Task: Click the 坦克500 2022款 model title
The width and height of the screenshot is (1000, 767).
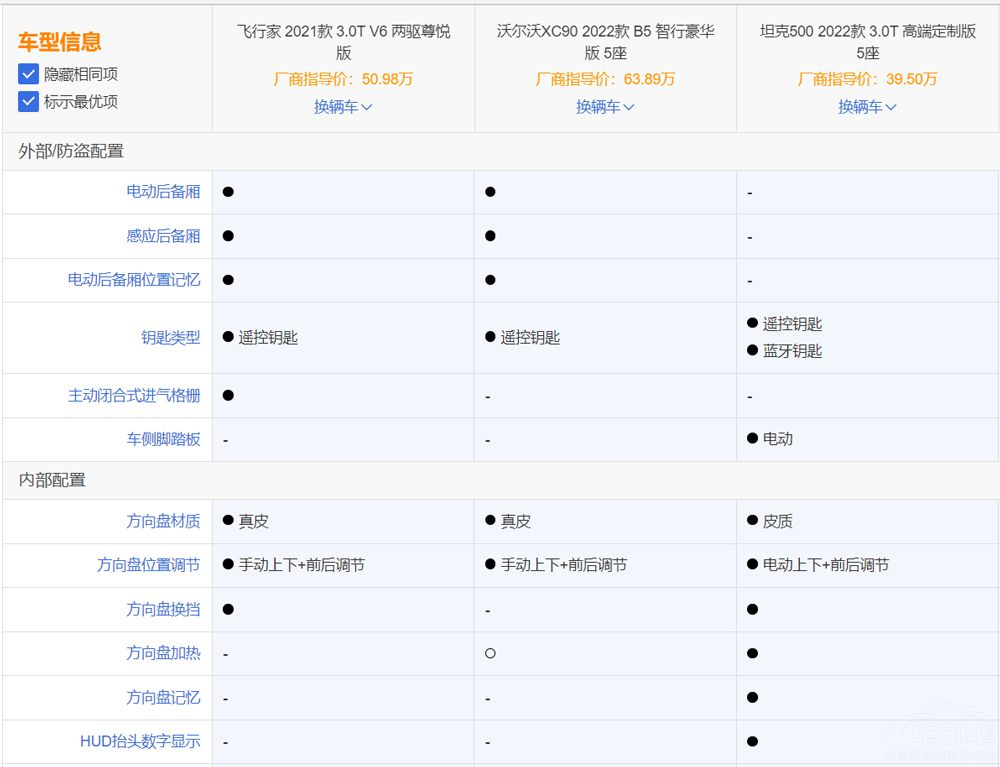Action: pyautogui.click(x=867, y=42)
